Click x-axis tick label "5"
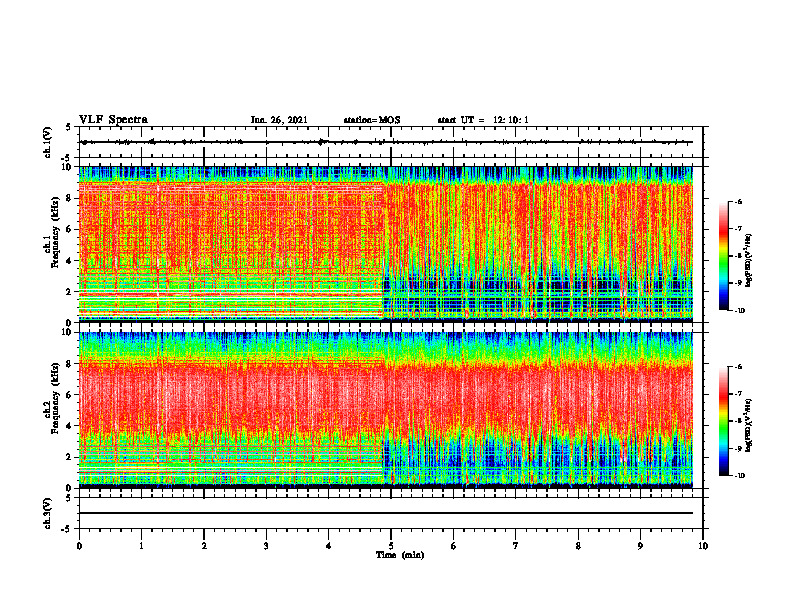The image size is (792, 612). [x=391, y=546]
